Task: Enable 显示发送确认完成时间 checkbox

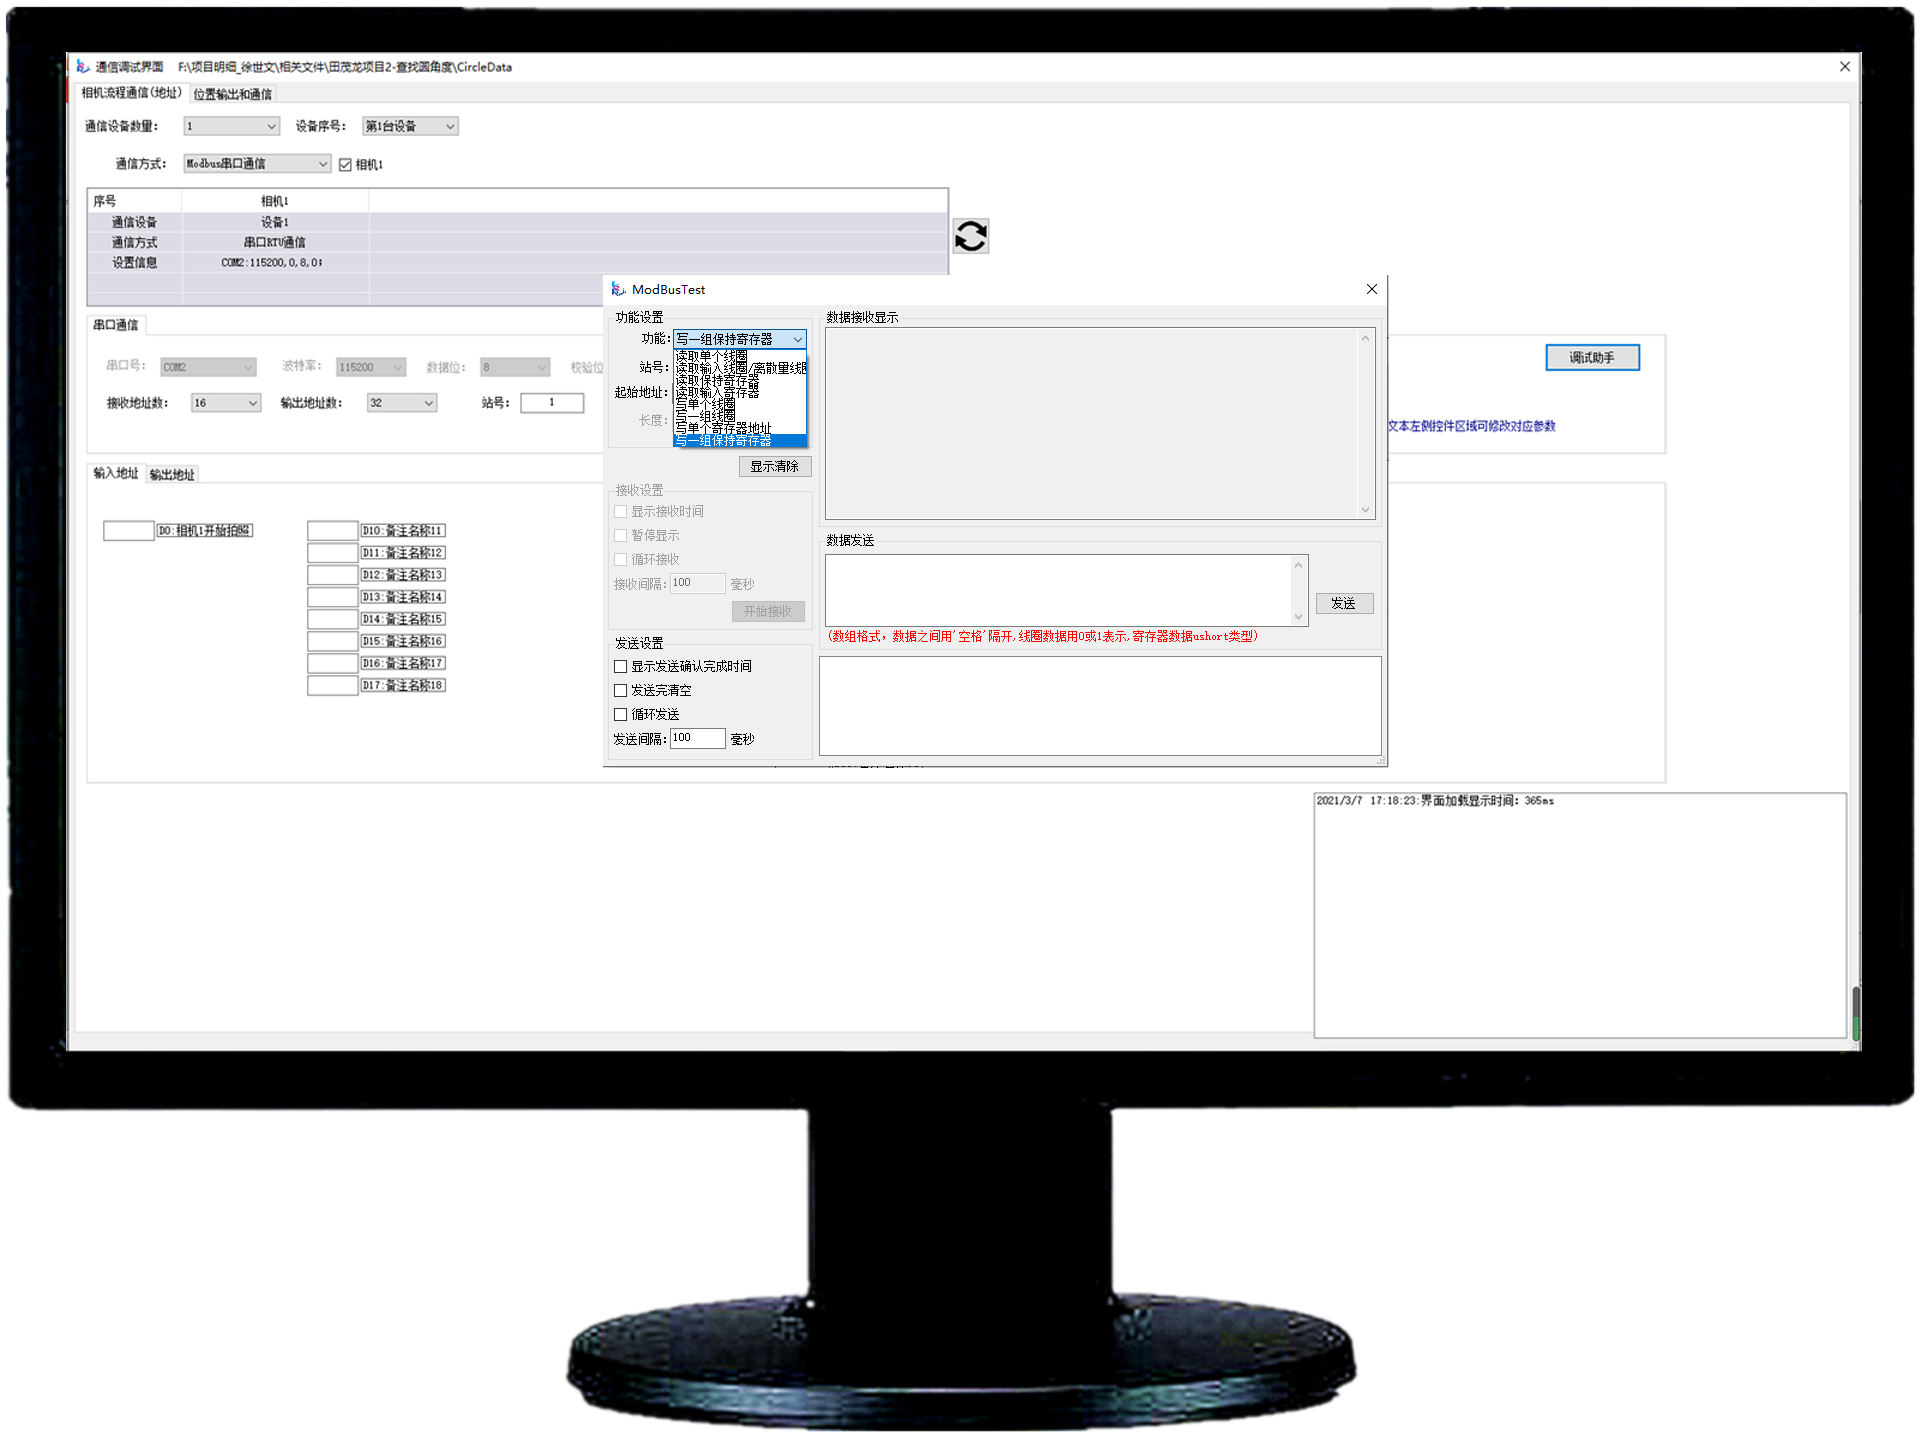Action: [620, 666]
